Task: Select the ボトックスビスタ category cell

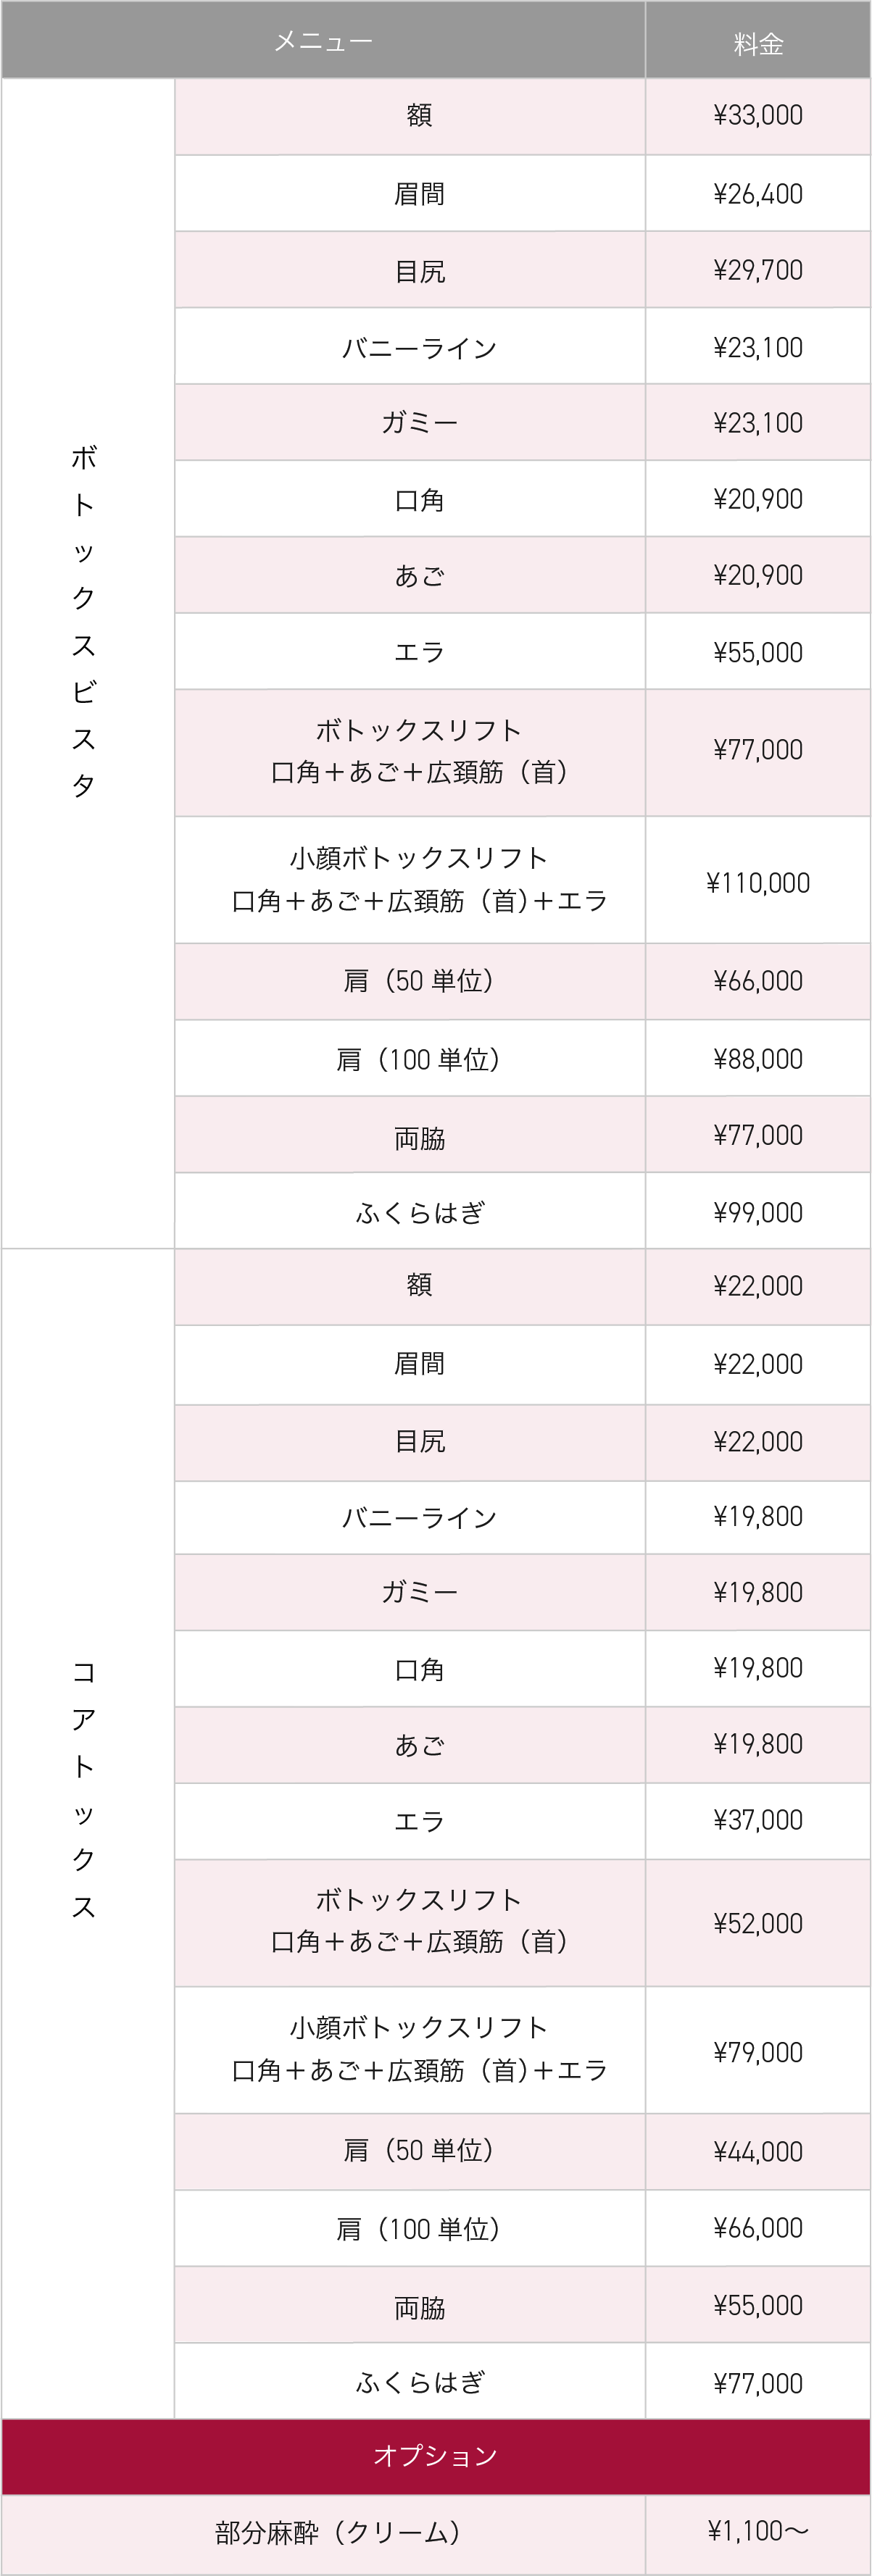Action: pos(88,663)
